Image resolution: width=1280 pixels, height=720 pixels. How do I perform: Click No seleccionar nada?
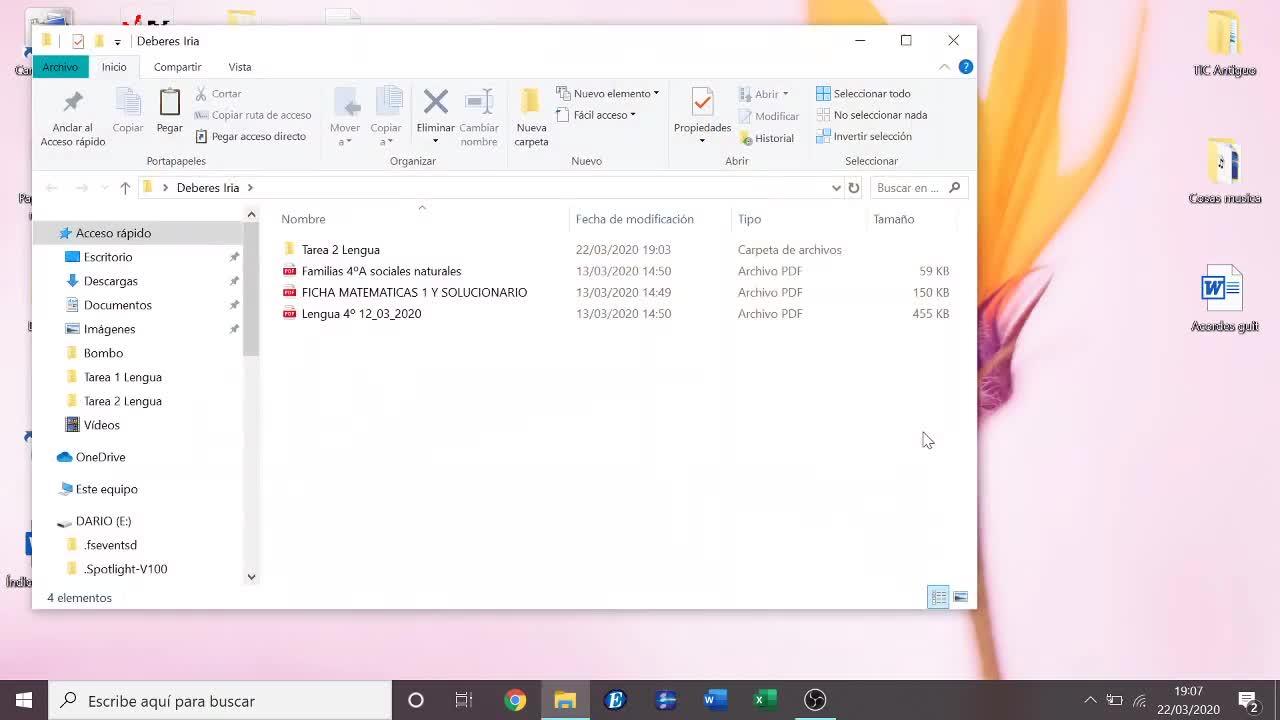(x=871, y=115)
